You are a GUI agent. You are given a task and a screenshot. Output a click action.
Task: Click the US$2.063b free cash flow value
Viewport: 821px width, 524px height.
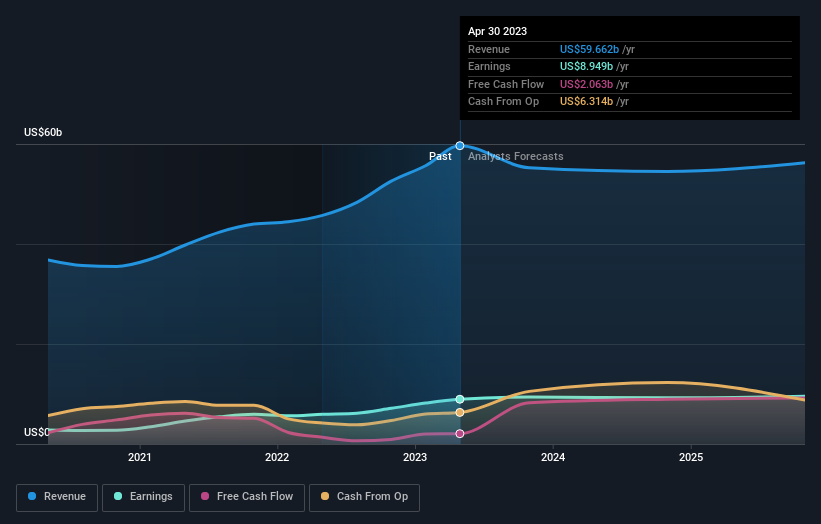(x=586, y=84)
